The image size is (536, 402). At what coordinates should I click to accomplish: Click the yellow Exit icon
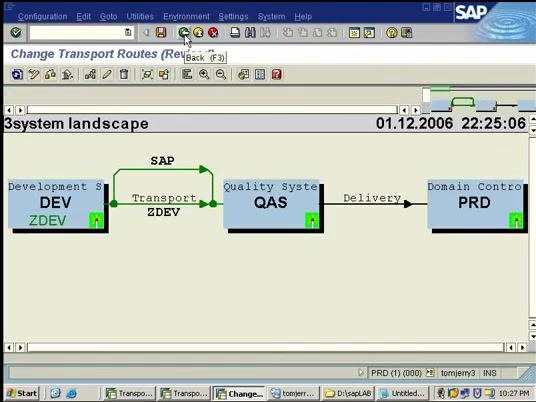[198, 33]
